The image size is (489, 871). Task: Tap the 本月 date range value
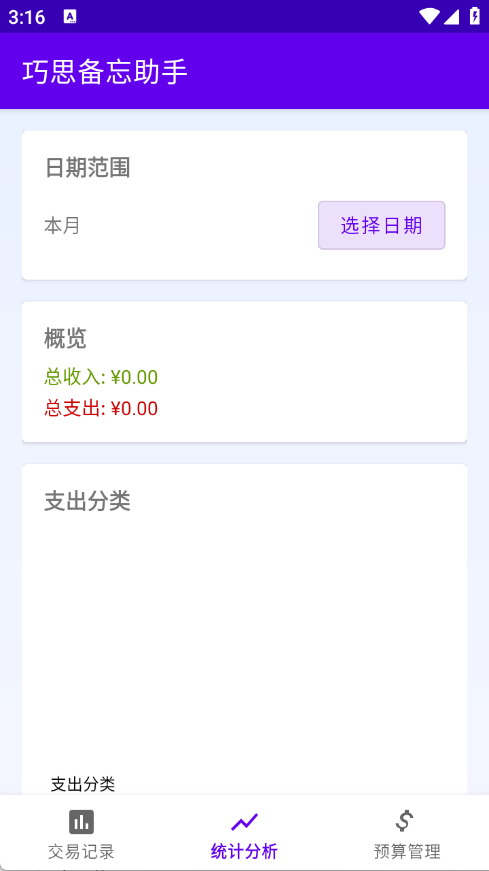(x=62, y=226)
